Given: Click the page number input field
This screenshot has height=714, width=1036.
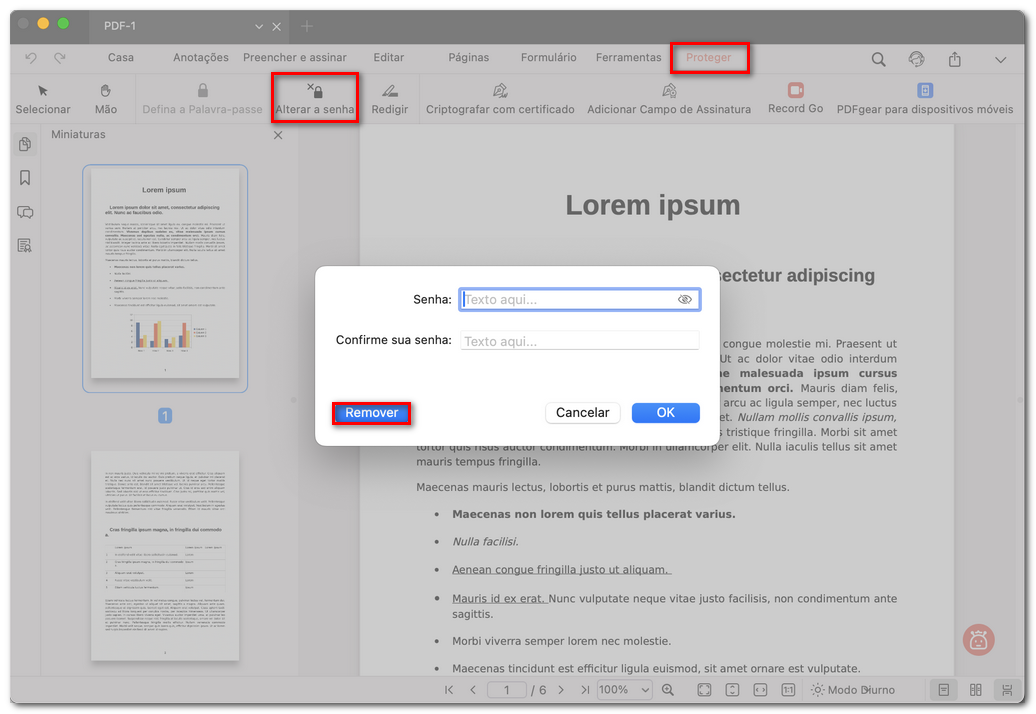Looking at the screenshot, I should [507, 689].
